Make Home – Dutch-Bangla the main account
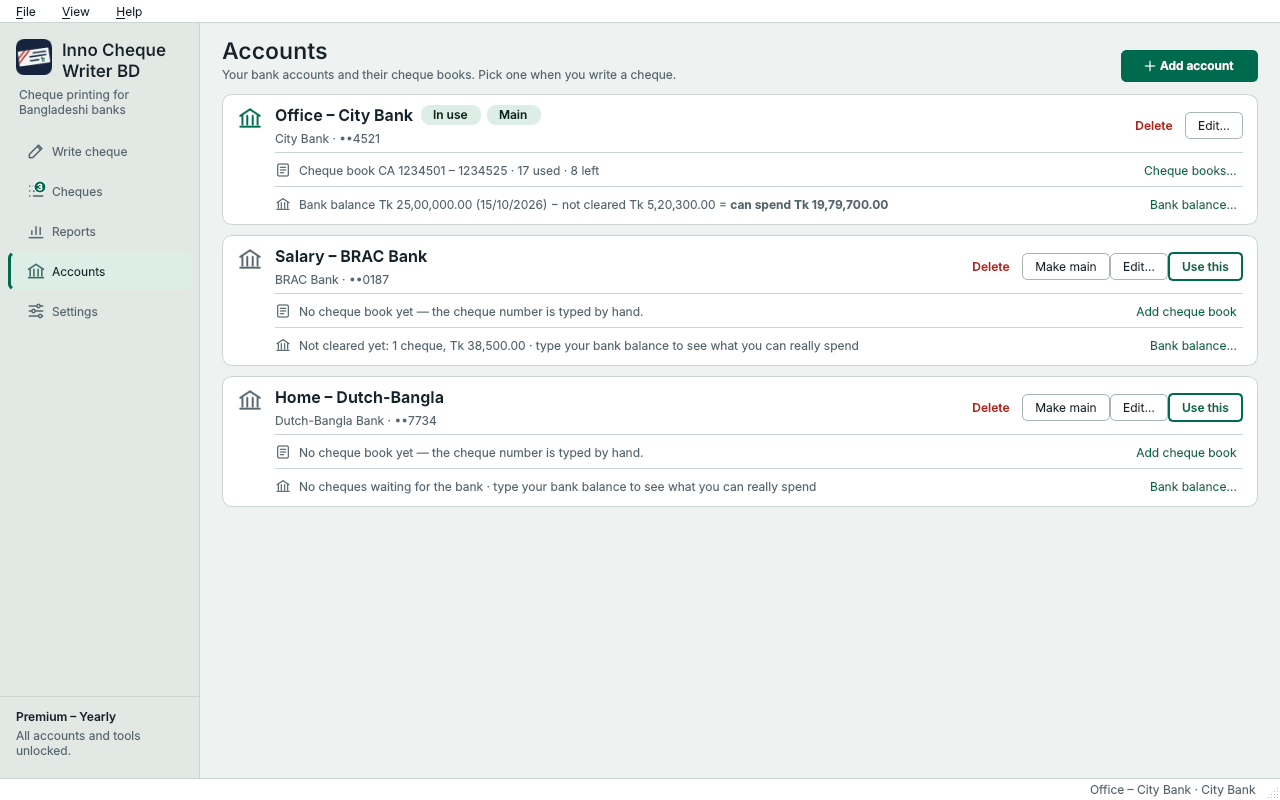The height and width of the screenshot is (800, 1280). click(x=1066, y=408)
